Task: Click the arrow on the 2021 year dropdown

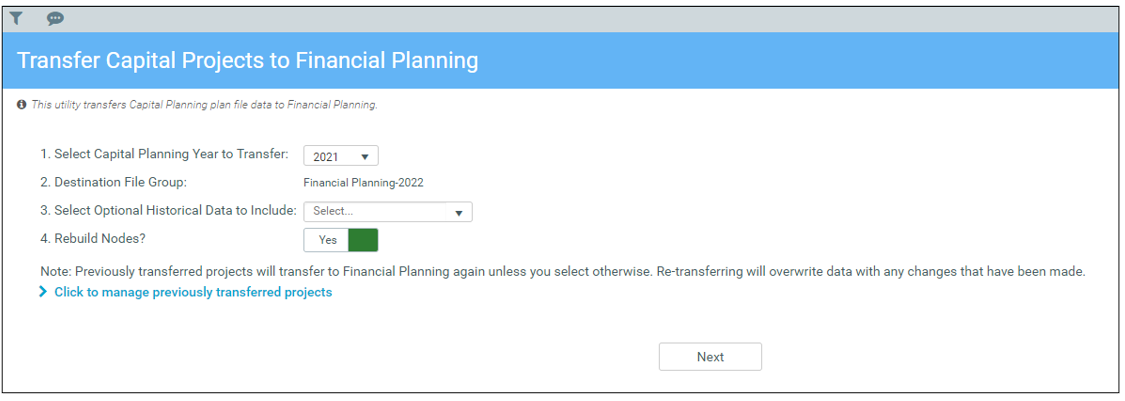Action: point(364,156)
